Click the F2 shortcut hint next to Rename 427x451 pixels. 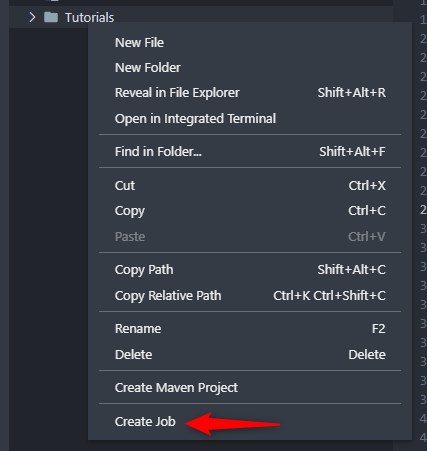coord(379,329)
